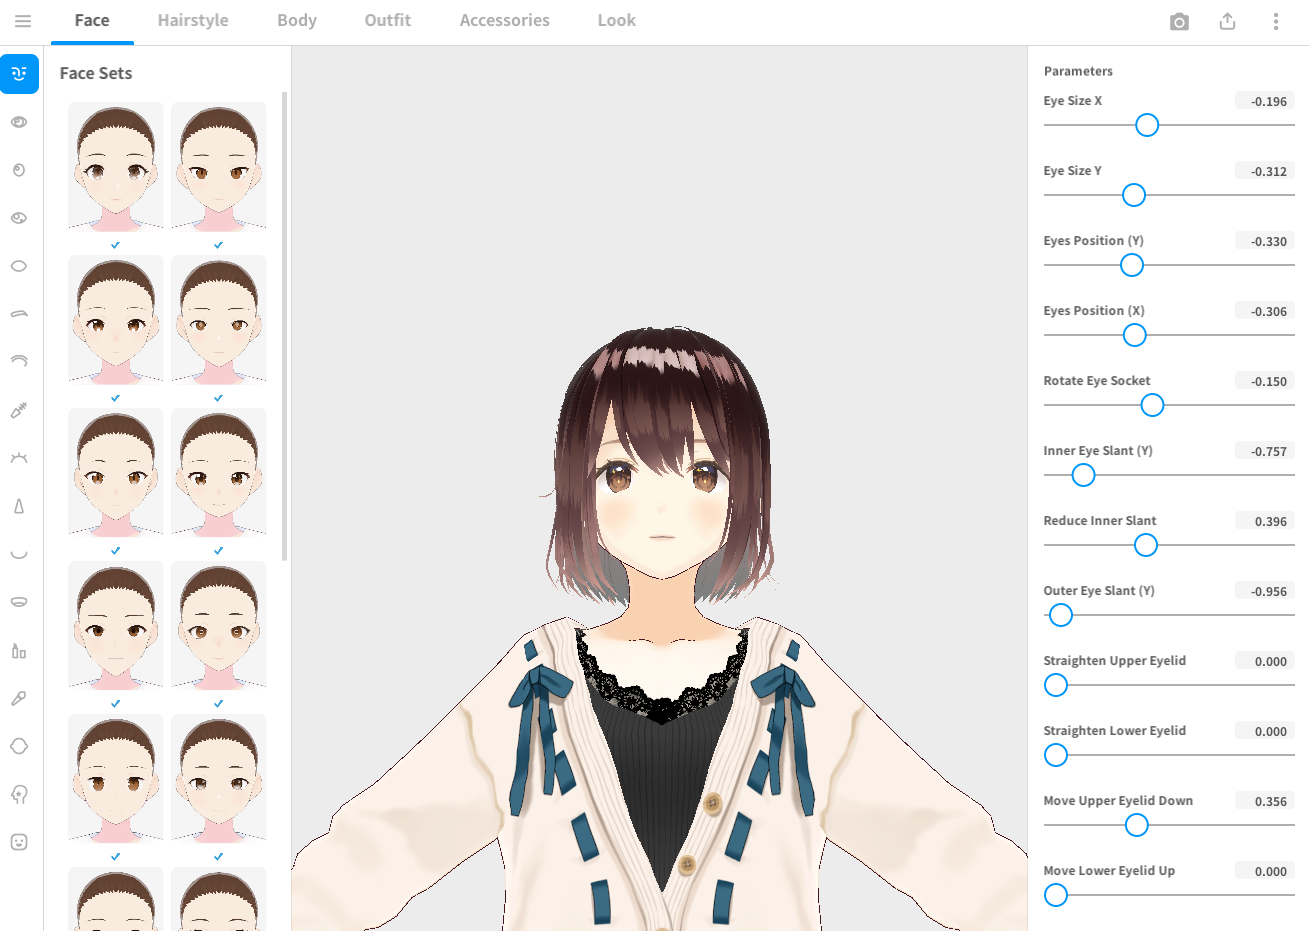
Task: Choose the top-right face set thumbnail
Action: coord(219,167)
